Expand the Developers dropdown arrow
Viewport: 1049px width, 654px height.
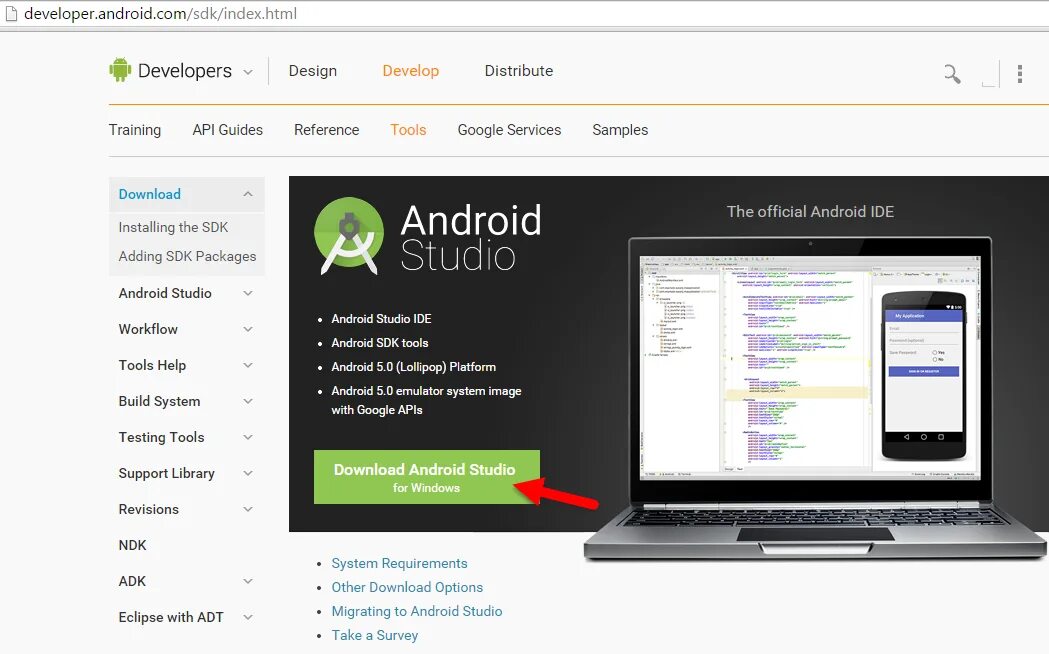[x=248, y=72]
